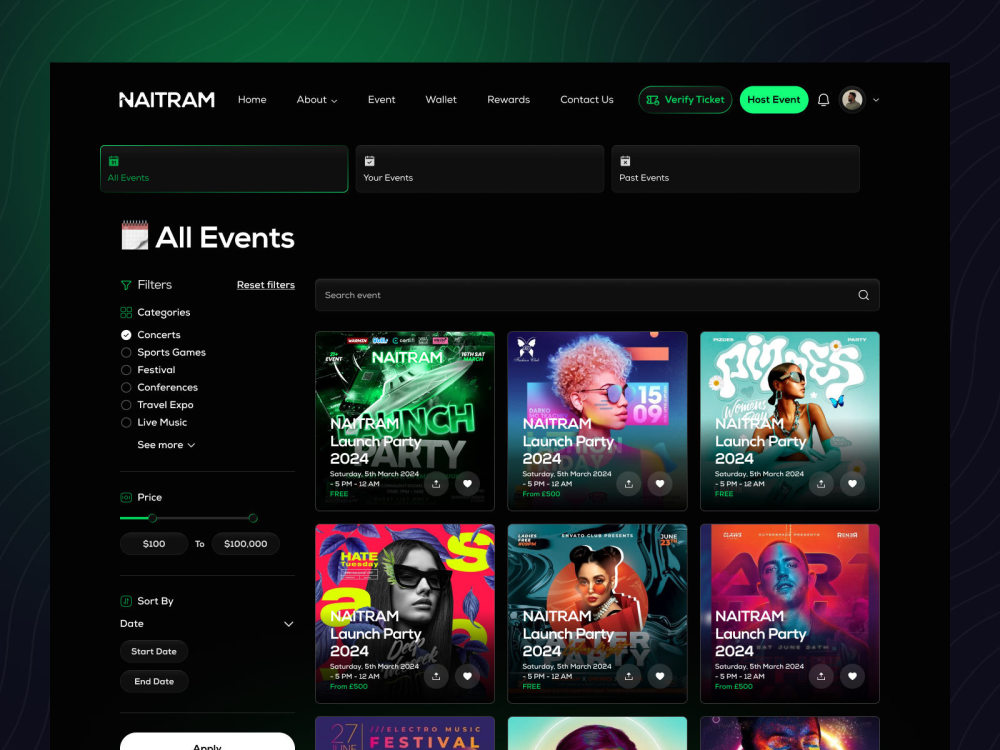
Task: Share the red-orange man portrait event
Action: click(821, 676)
